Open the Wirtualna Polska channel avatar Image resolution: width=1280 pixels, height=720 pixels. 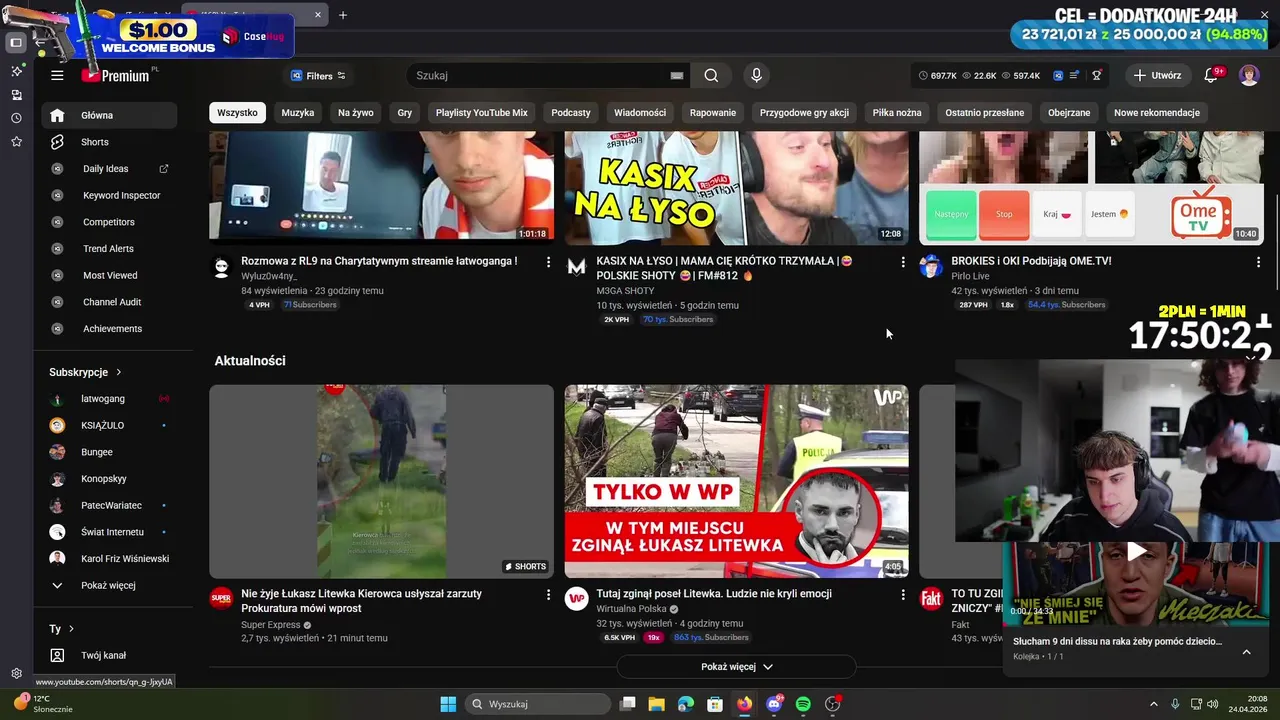[576, 599]
